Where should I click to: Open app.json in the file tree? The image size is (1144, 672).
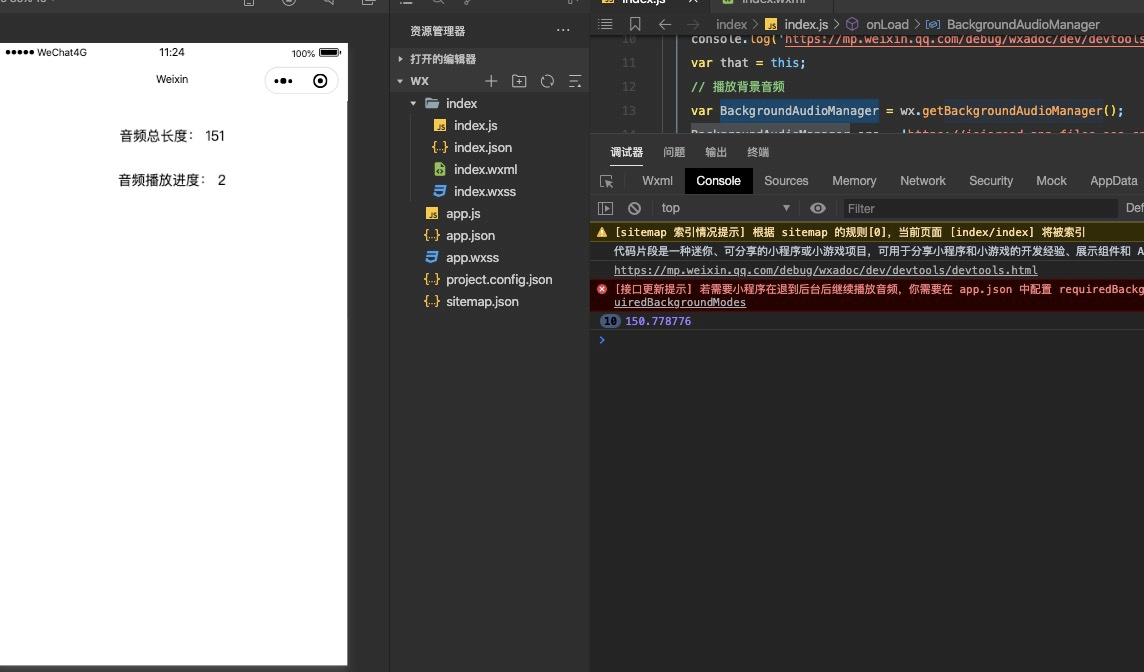pyautogui.click(x=470, y=236)
